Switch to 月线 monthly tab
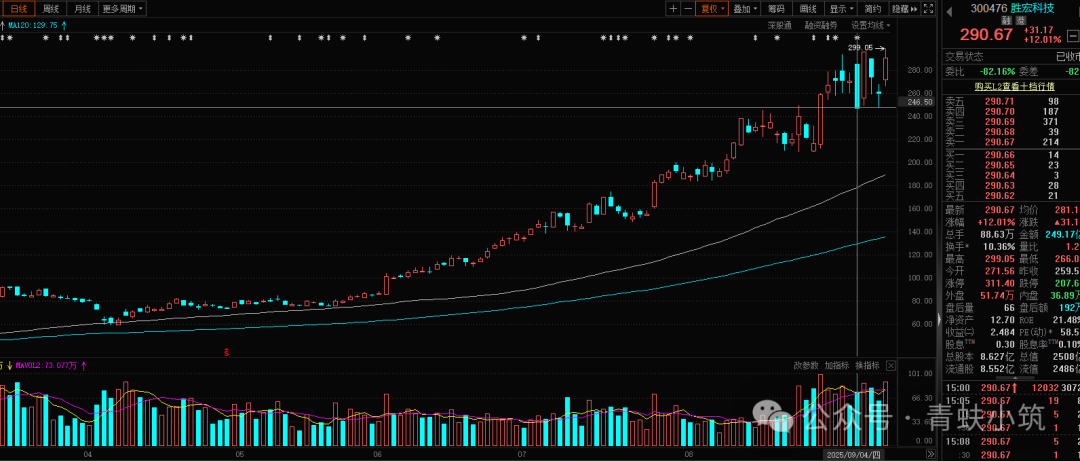The image size is (1080, 461). click(x=82, y=9)
